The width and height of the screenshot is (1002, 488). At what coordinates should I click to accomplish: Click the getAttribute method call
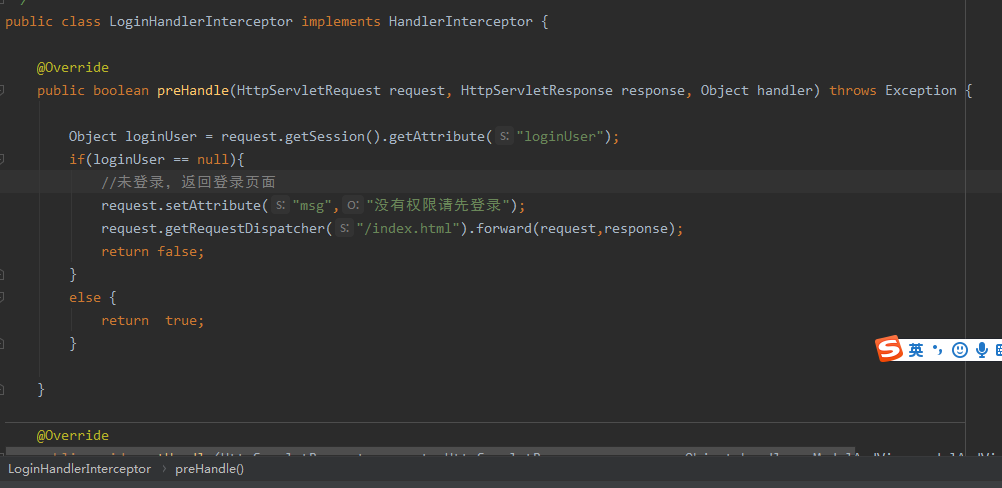437,137
